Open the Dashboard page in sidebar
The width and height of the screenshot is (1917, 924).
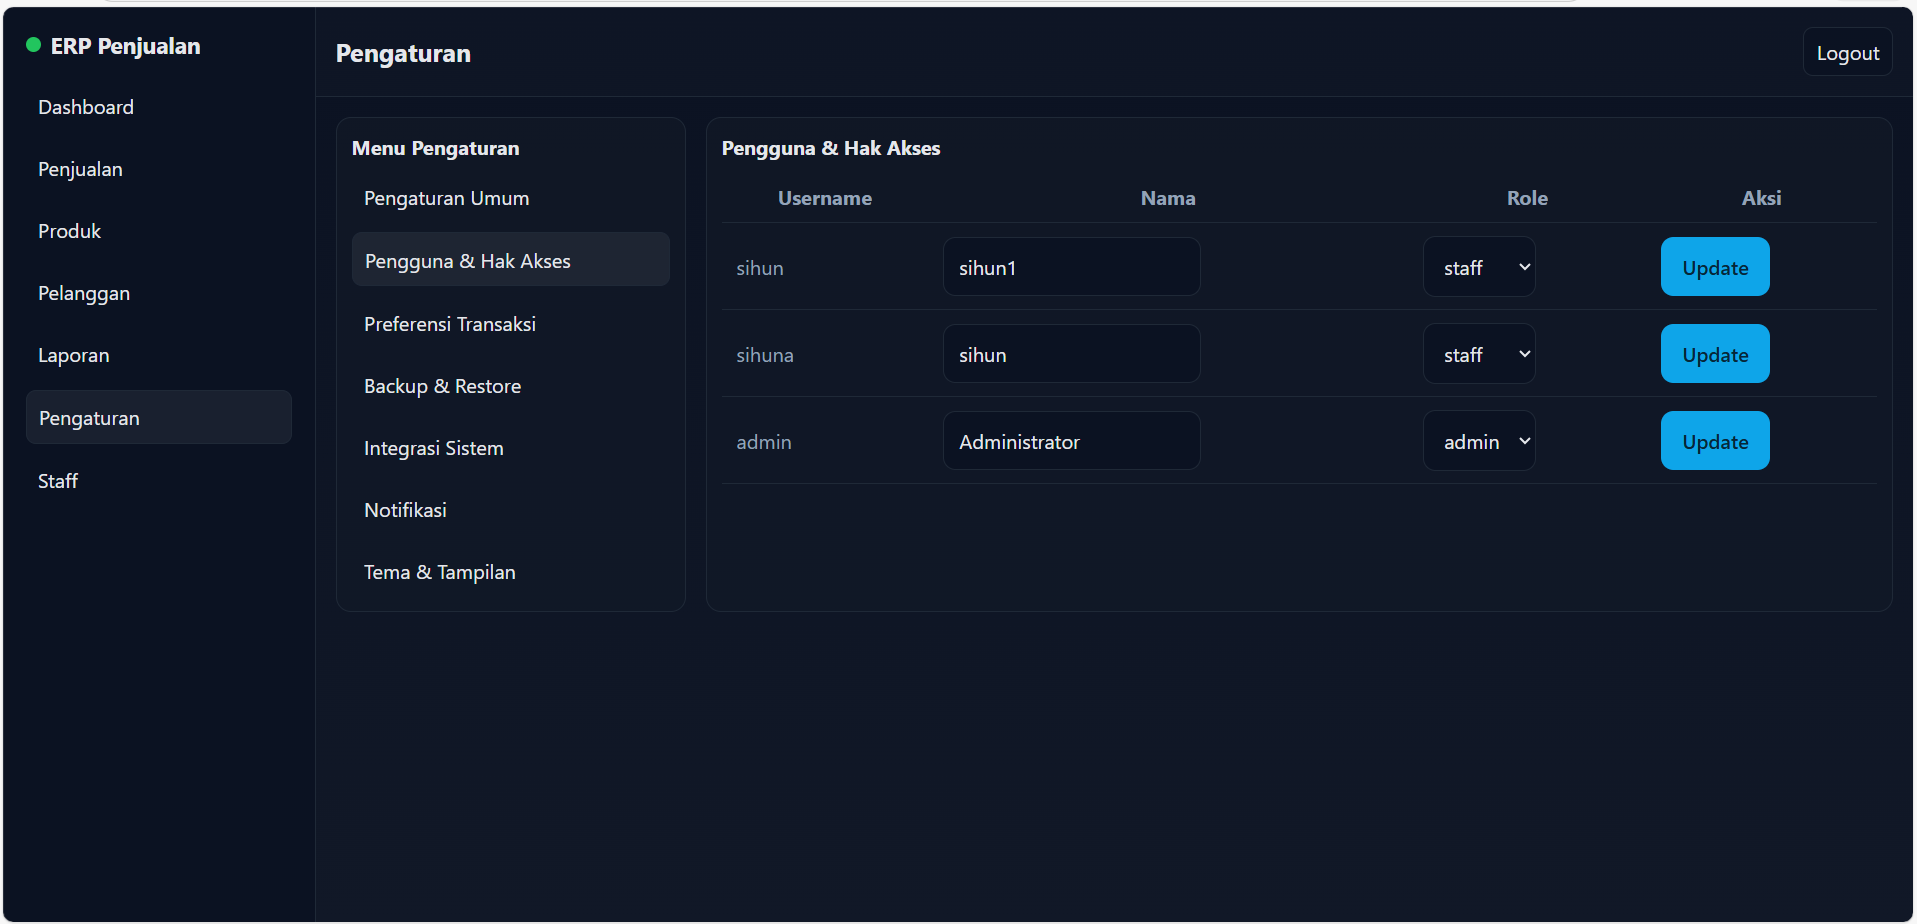pos(86,107)
